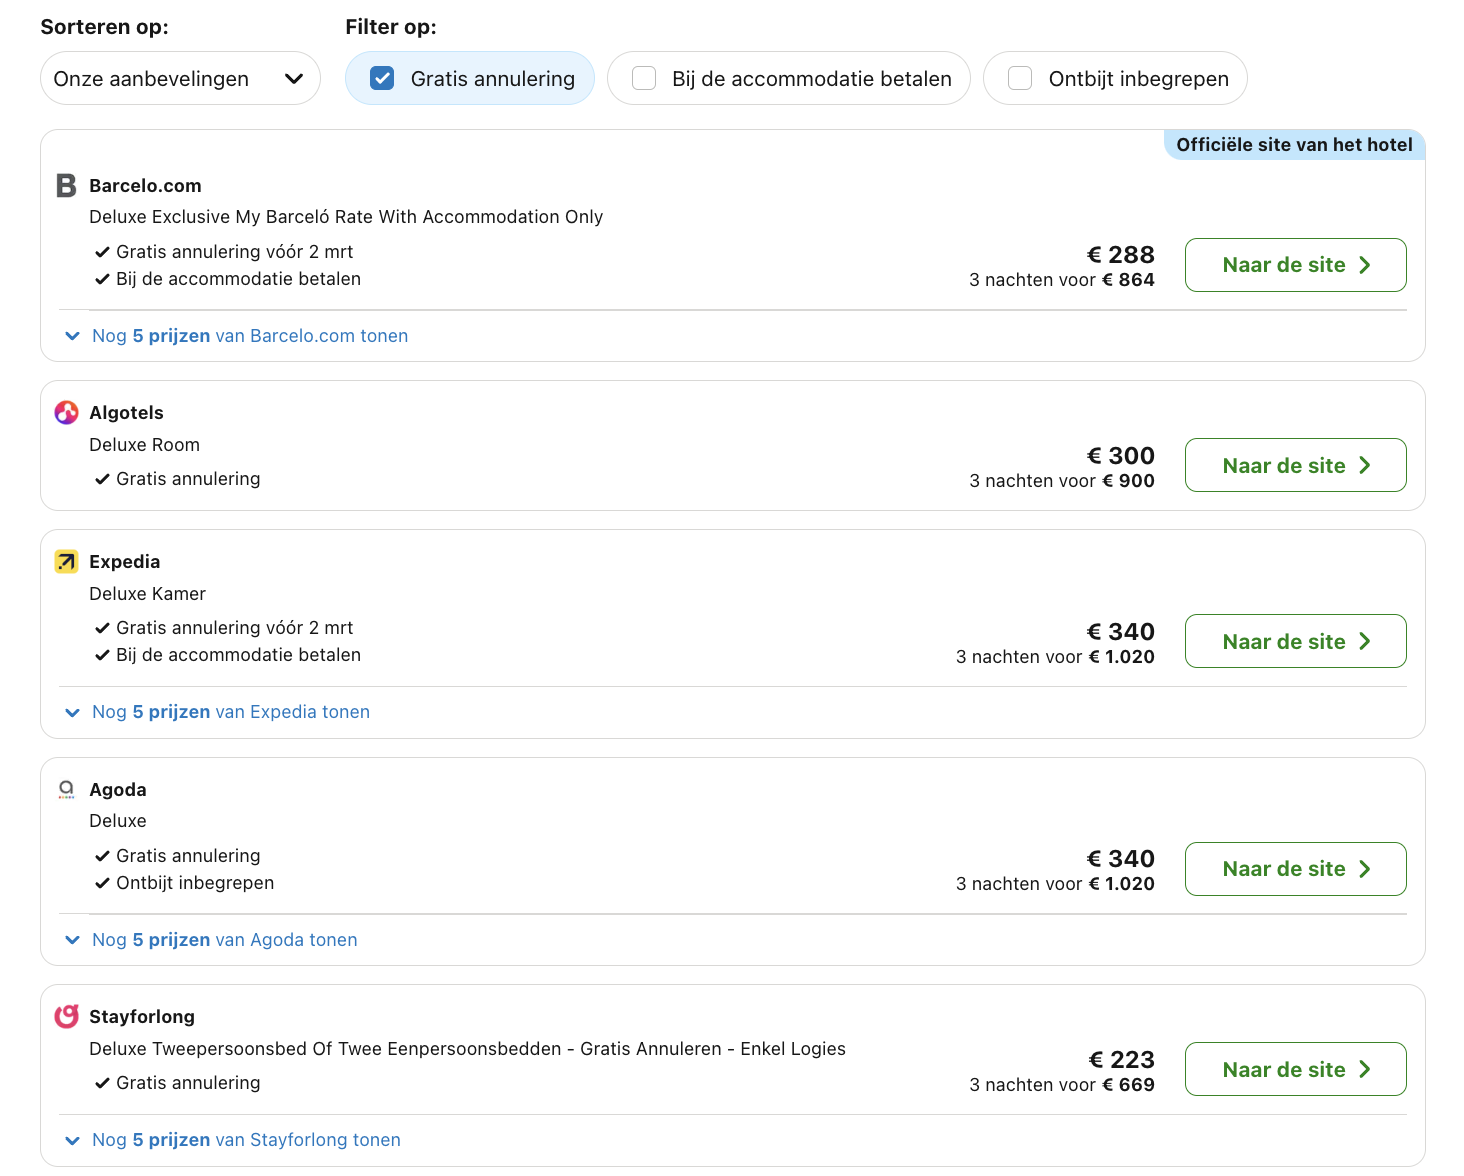Click the Agoda logo icon
Image resolution: width=1464 pixels, height=1176 pixels.
[x=66, y=789]
